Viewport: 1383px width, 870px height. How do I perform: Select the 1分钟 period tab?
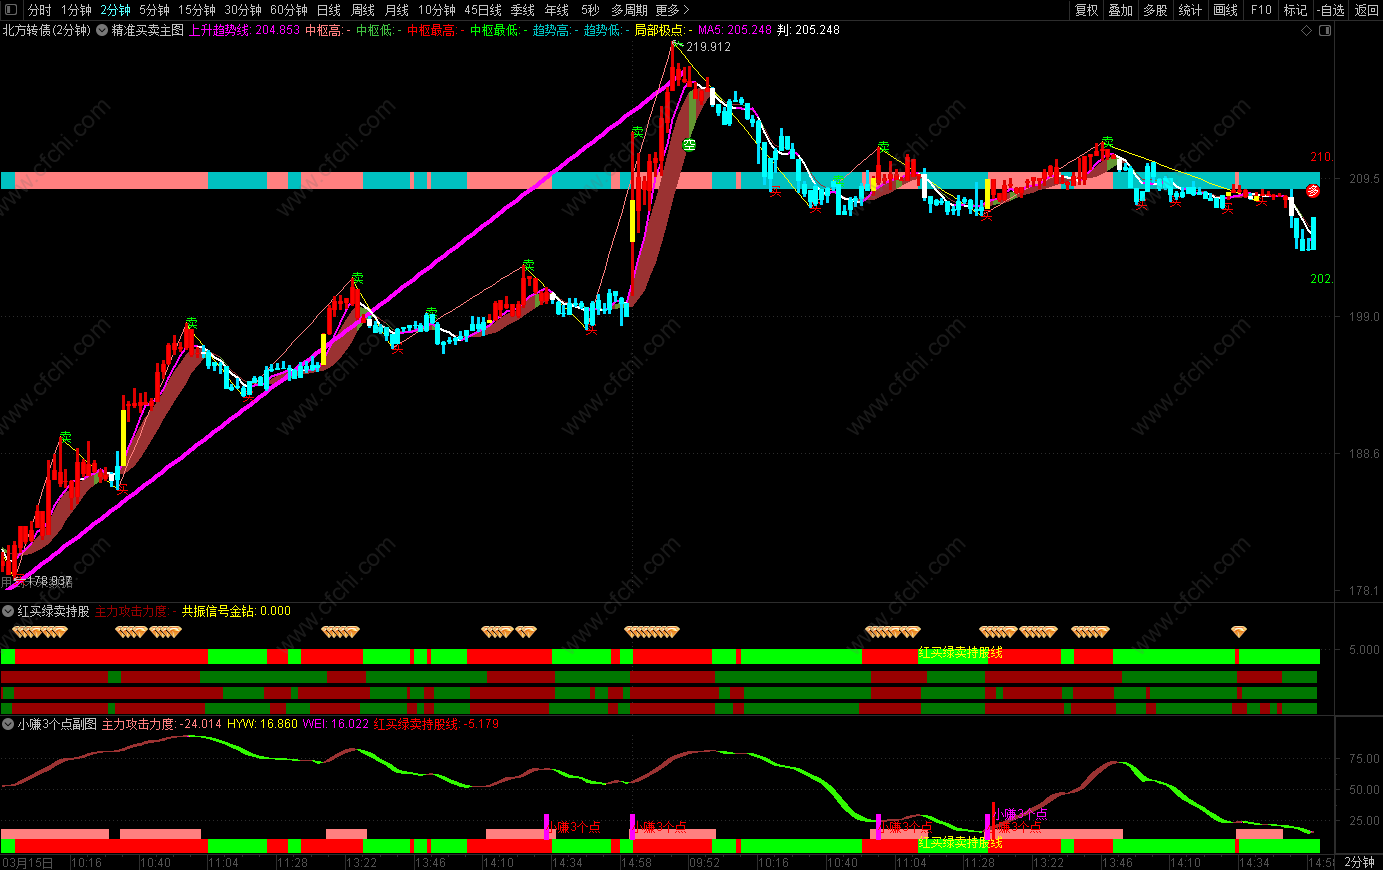76,10
